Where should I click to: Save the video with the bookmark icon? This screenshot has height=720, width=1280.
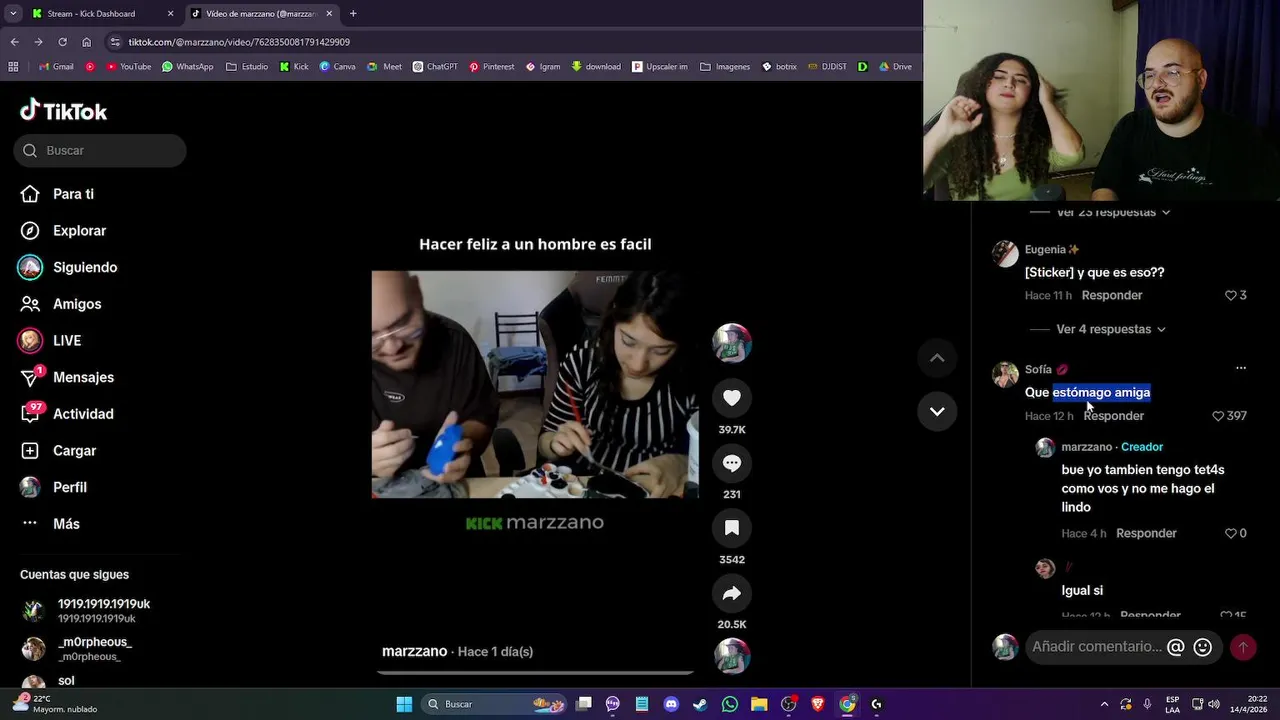(732, 528)
